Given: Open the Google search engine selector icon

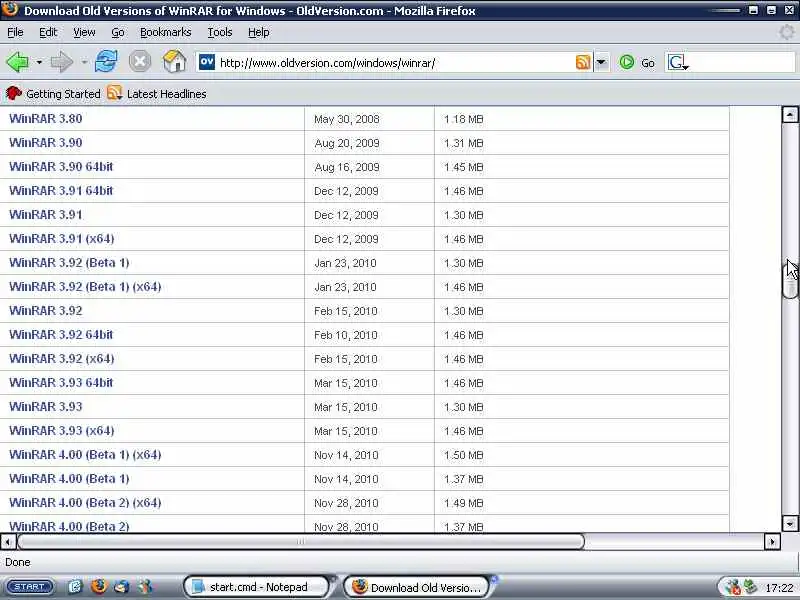Looking at the screenshot, I should 678,63.
